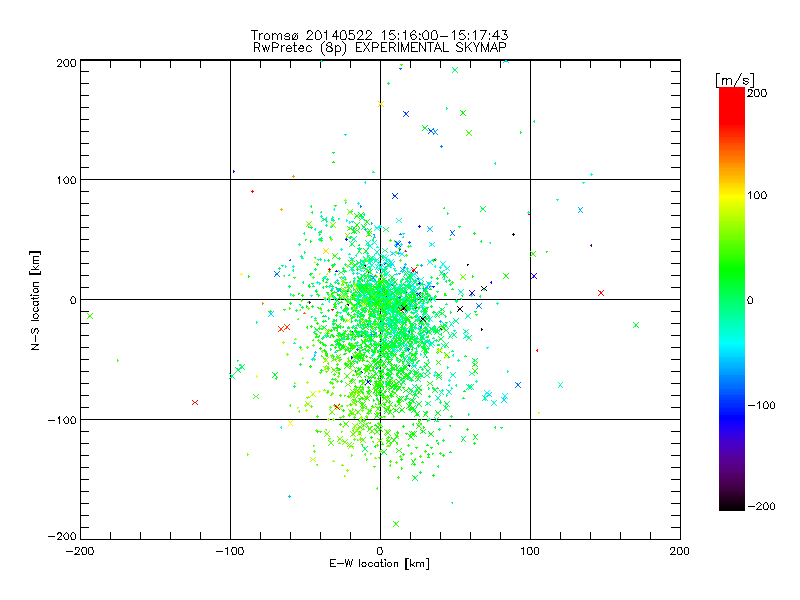Click the "E-W location [km]" axis label

[x=379, y=564]
